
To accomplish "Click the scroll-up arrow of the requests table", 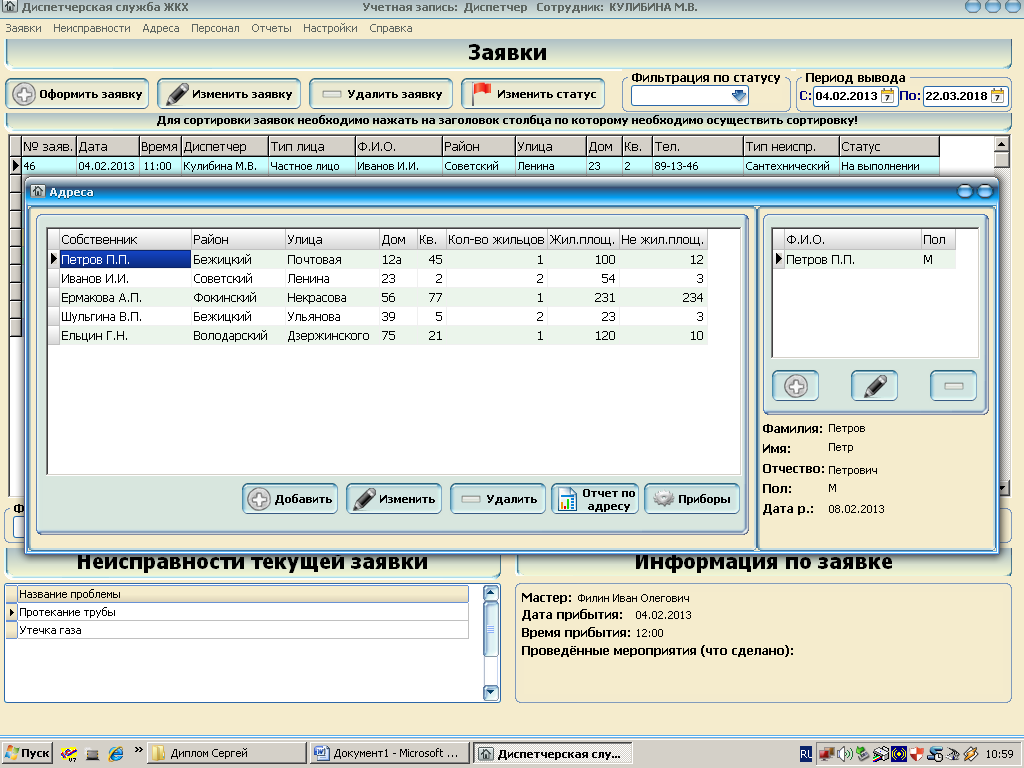I will pyautogui.click(x=1001, y=144).
